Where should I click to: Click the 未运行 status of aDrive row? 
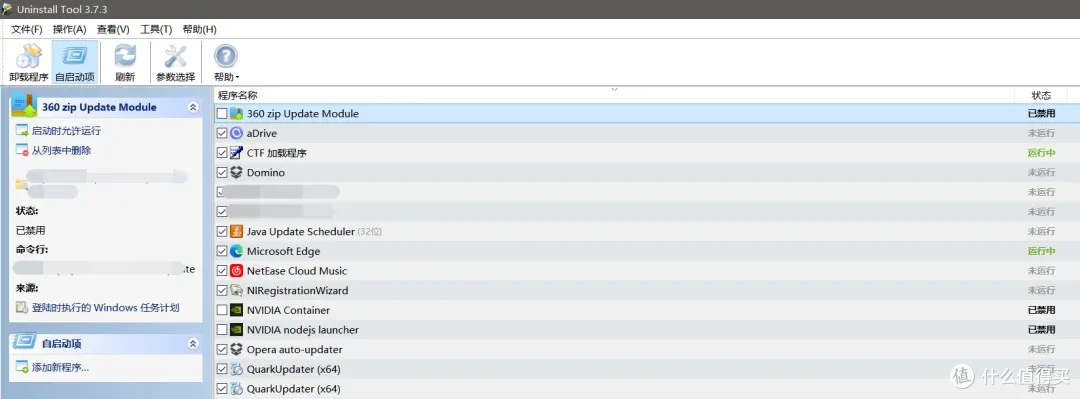(1041, 133)
